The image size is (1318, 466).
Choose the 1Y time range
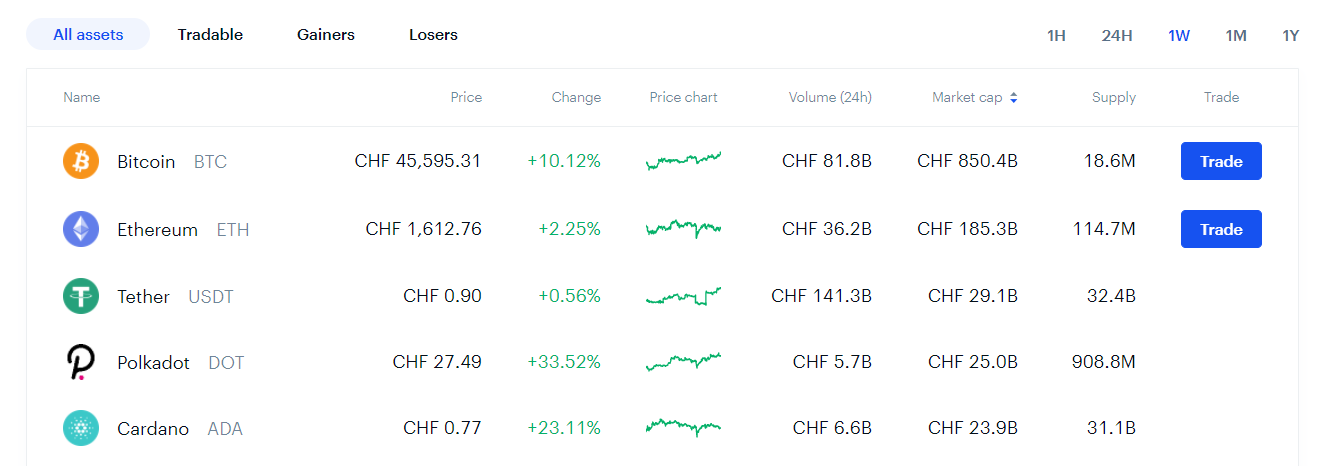click(x=1291, y=36)
